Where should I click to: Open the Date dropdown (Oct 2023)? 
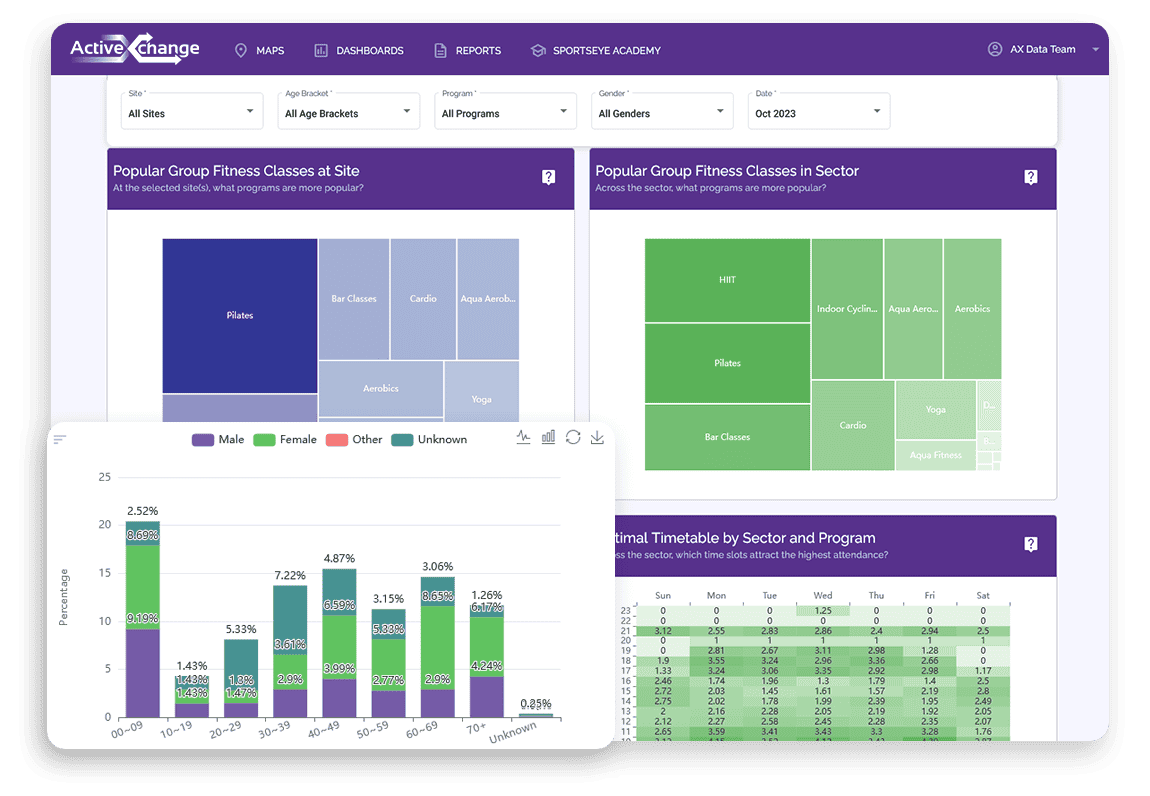818,111
